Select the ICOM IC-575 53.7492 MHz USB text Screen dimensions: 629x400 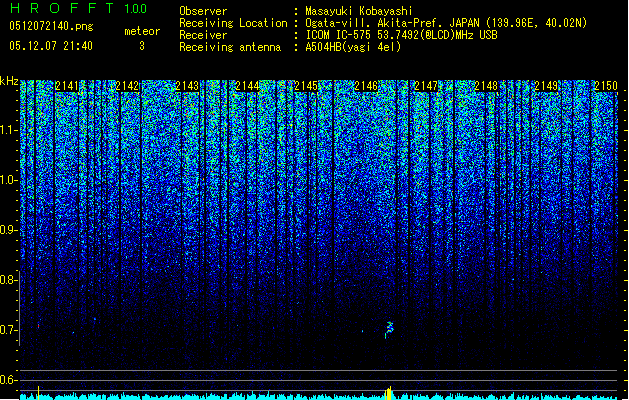click(401, 35)
